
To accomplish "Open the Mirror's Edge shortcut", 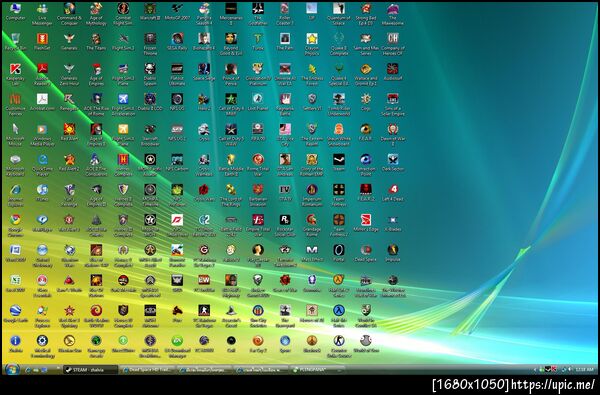I will [x=366, y=224].
